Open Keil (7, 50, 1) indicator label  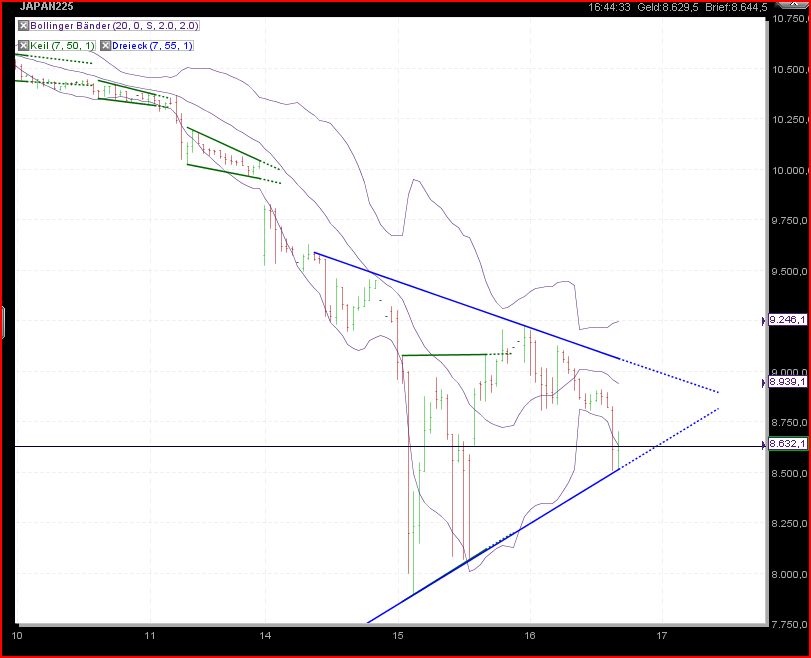(62, 46)
